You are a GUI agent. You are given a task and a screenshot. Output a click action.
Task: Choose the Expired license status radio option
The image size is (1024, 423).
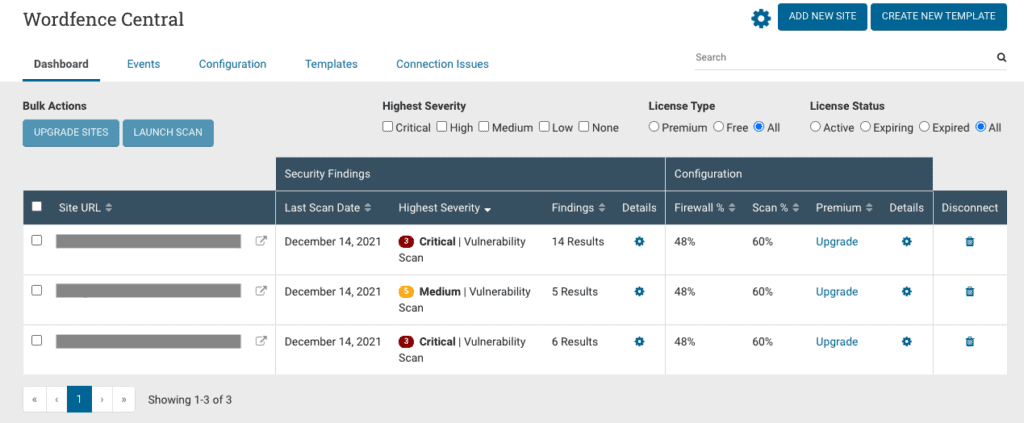(924, 127)
